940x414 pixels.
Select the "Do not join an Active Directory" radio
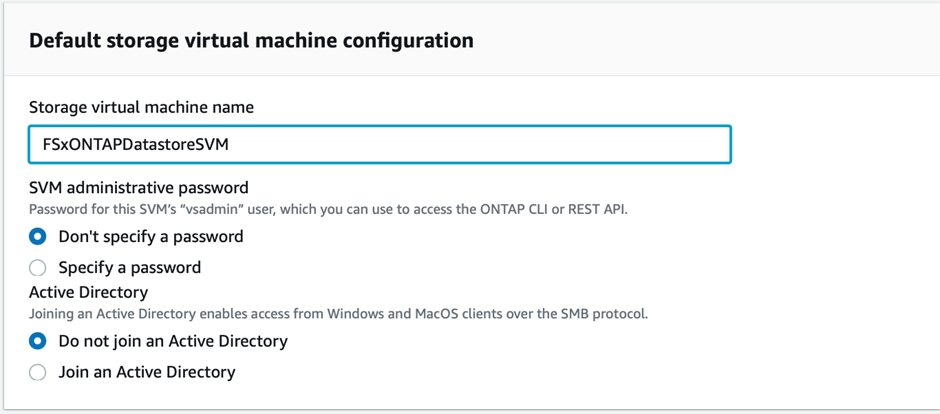pos(38,341)
